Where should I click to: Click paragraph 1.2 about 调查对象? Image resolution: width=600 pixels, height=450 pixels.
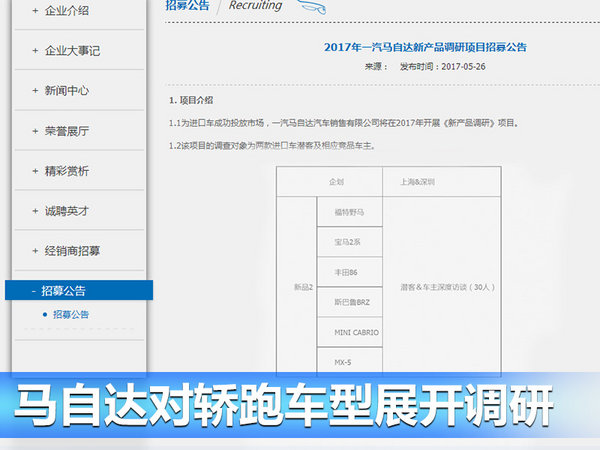[x=272, y=146]
